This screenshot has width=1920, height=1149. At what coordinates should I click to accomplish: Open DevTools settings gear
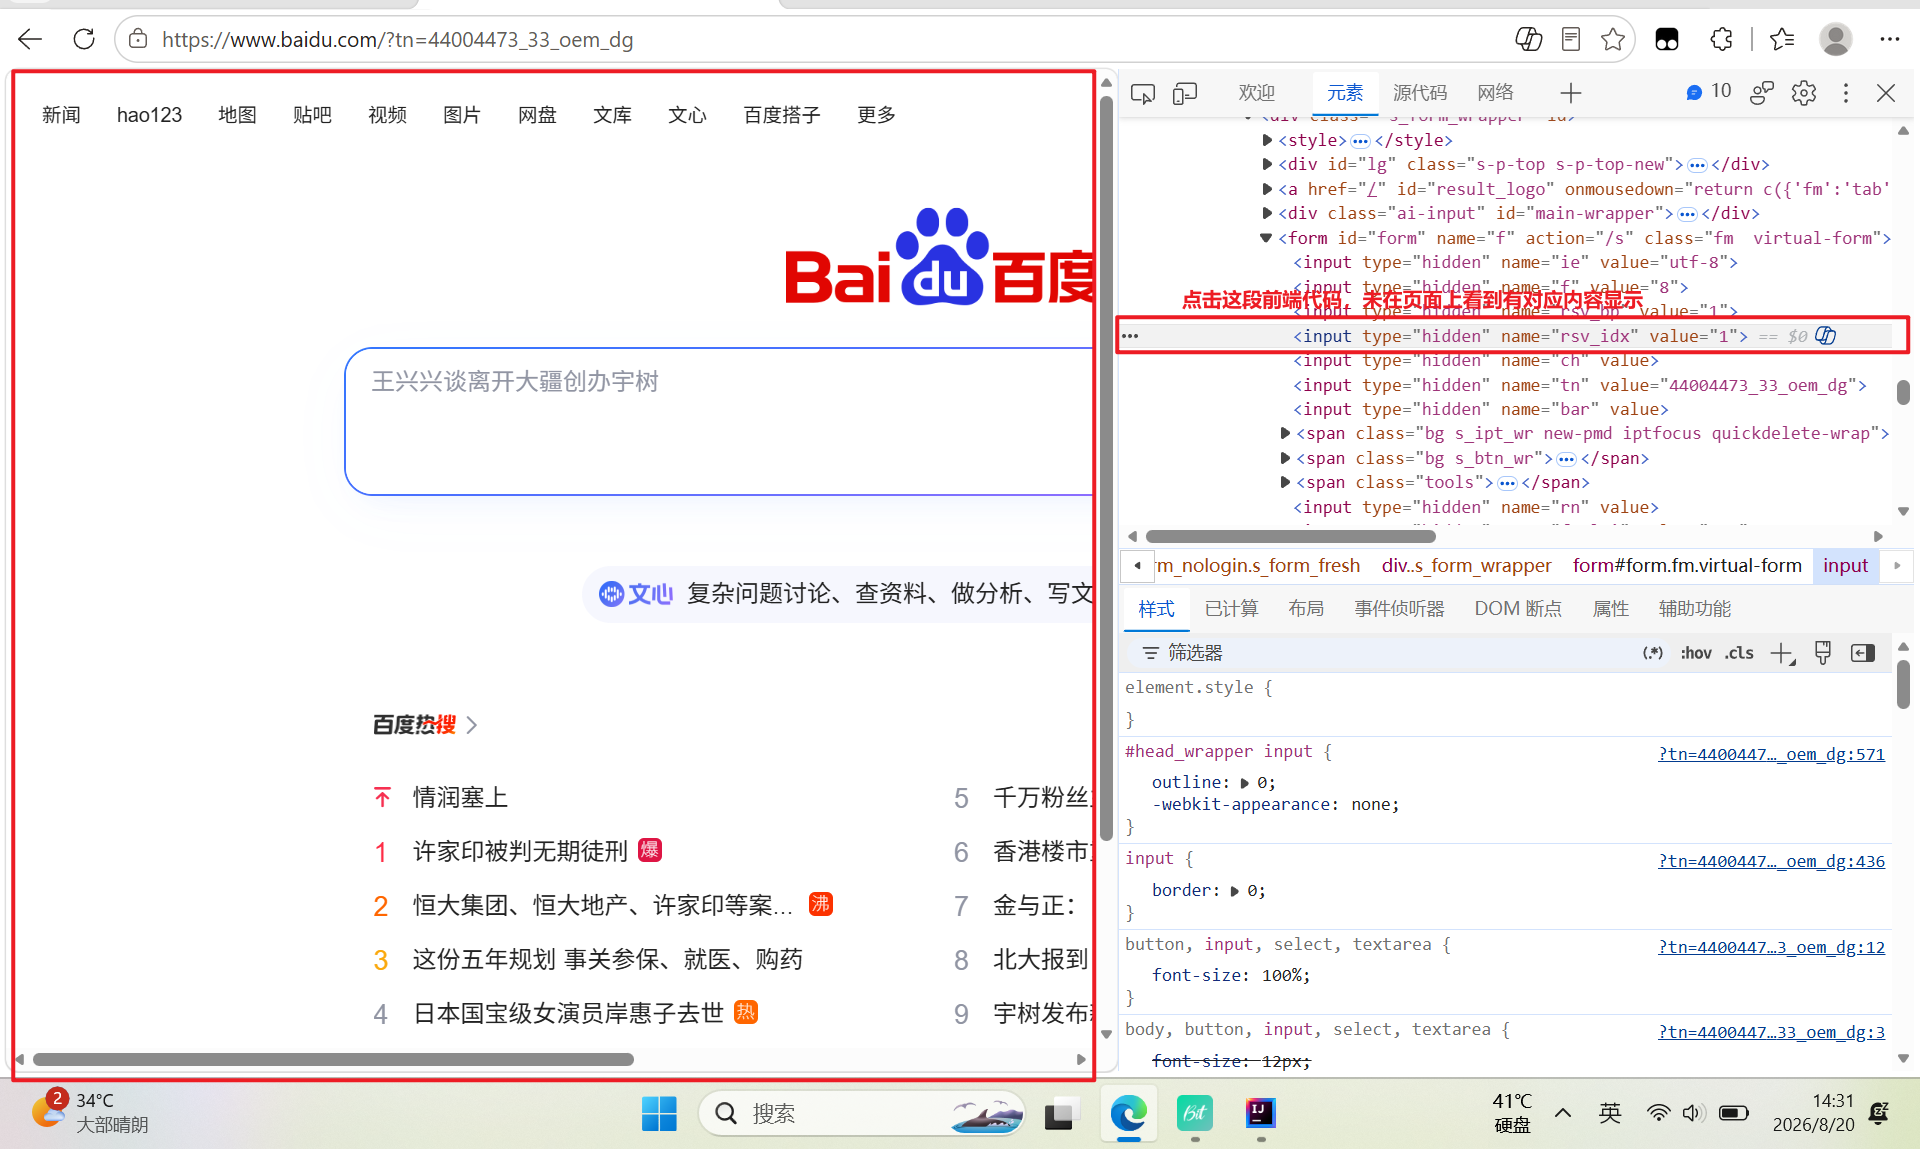coord(1804,93)
